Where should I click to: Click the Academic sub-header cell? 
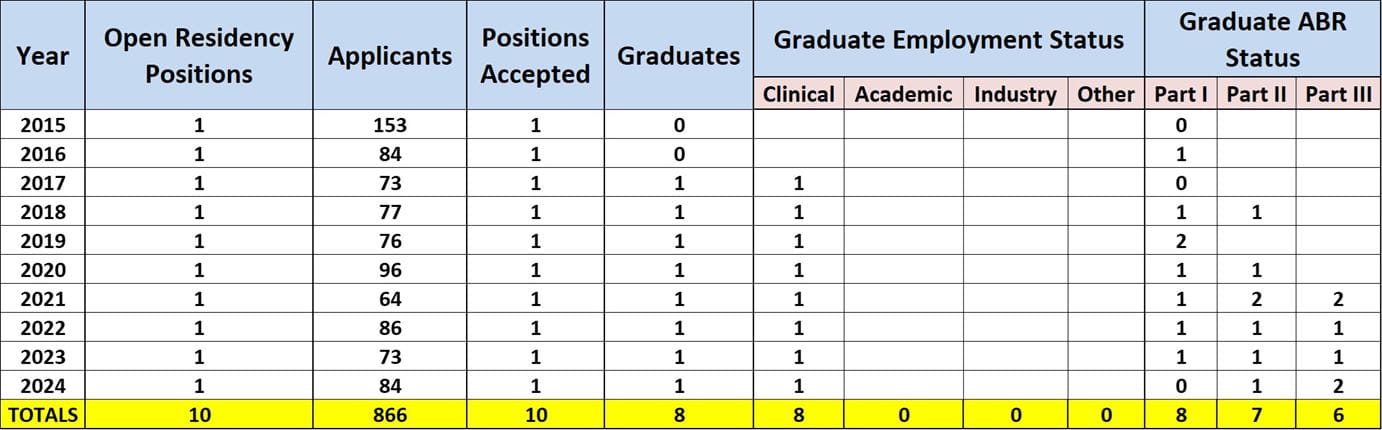tap(903, 95)
